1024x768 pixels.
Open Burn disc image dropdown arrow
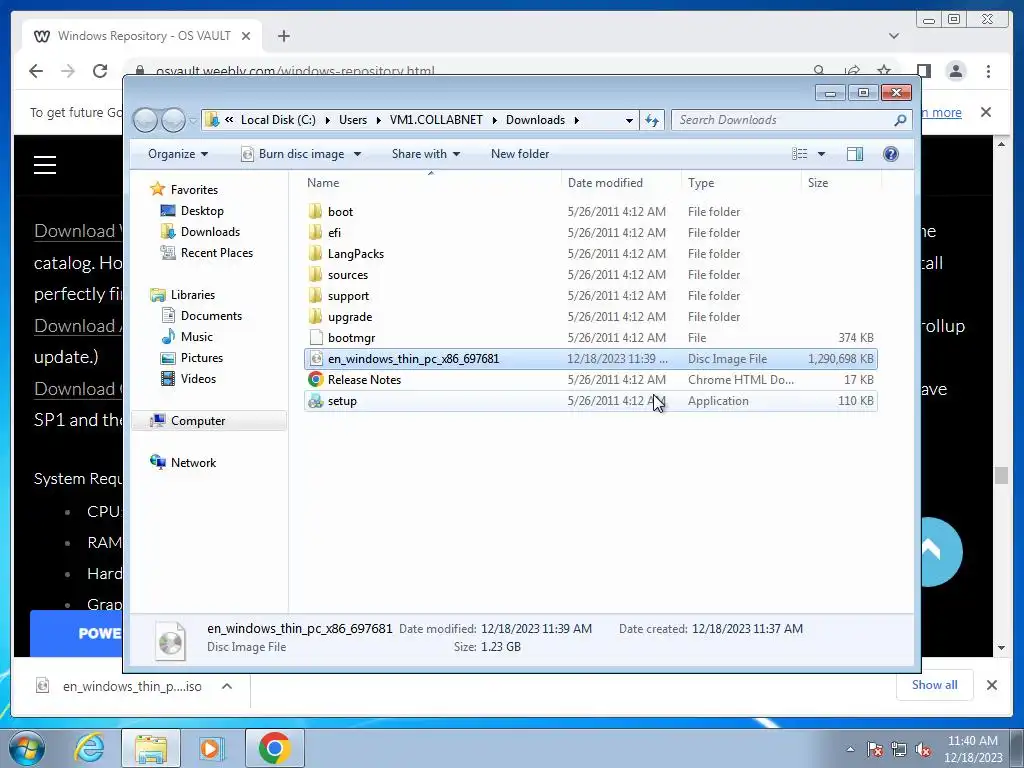click(x=357, y=154)
